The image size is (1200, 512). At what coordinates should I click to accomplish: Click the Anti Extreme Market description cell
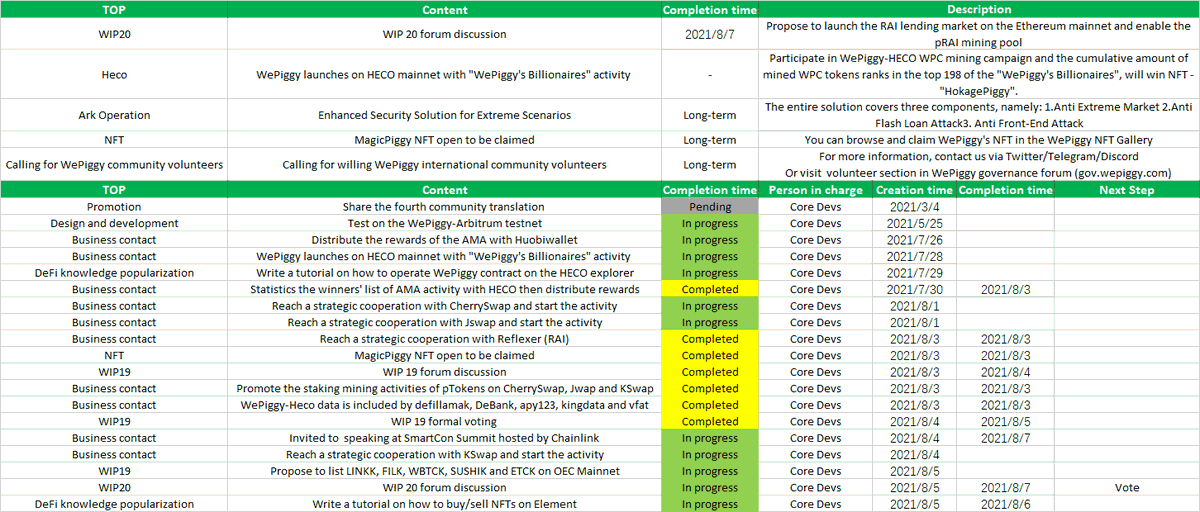click(979, 115)
